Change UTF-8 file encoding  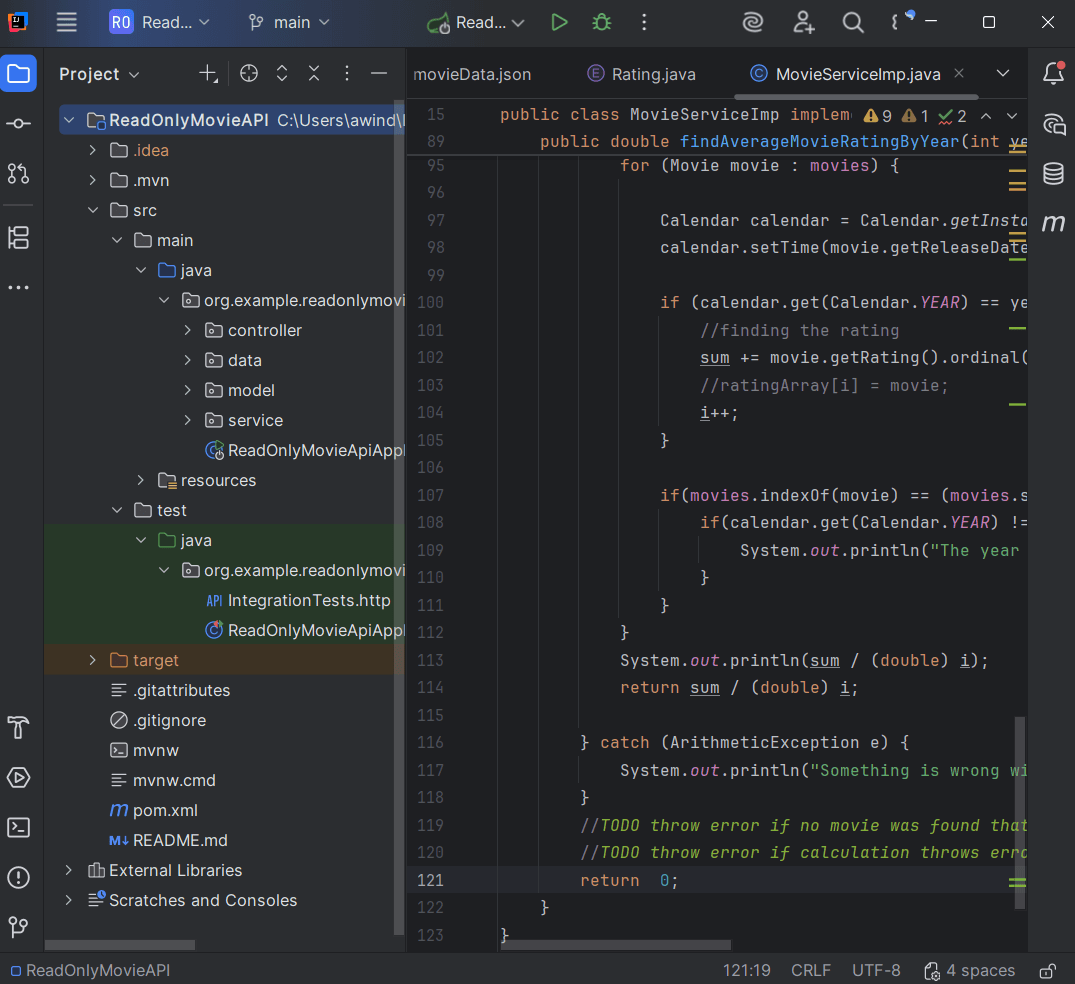tap(876, 971)
